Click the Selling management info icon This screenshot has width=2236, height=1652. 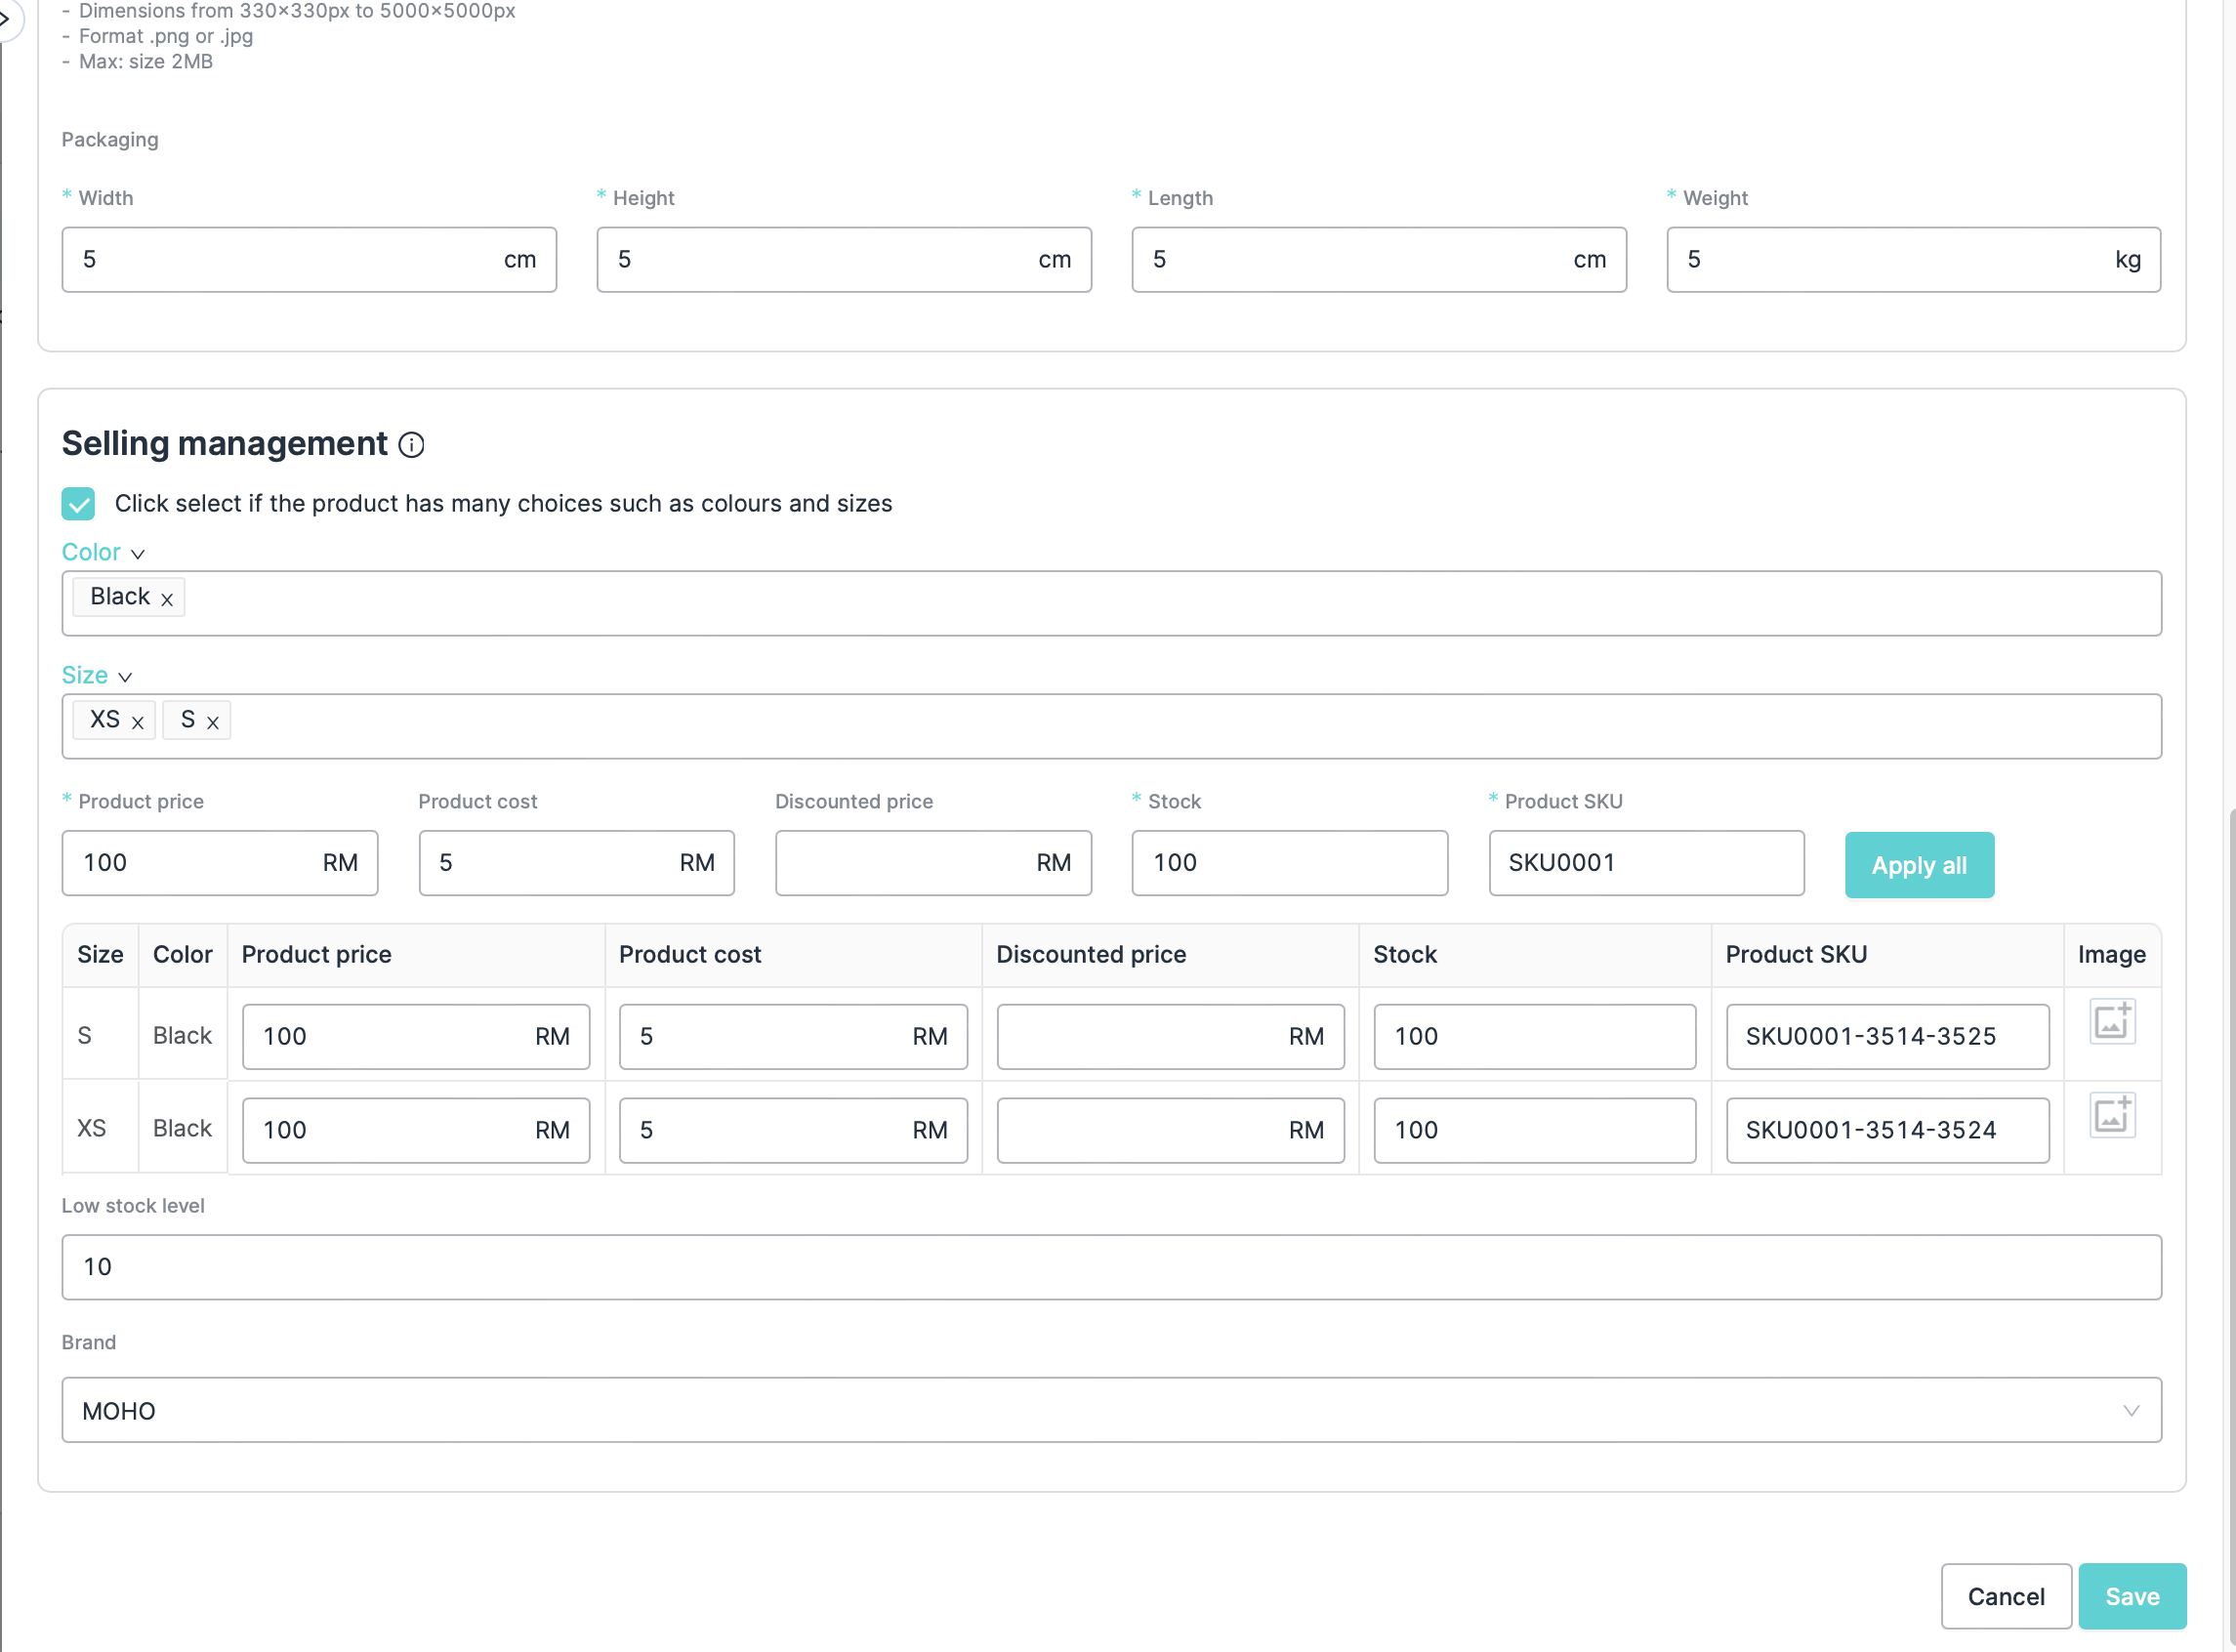411,445
